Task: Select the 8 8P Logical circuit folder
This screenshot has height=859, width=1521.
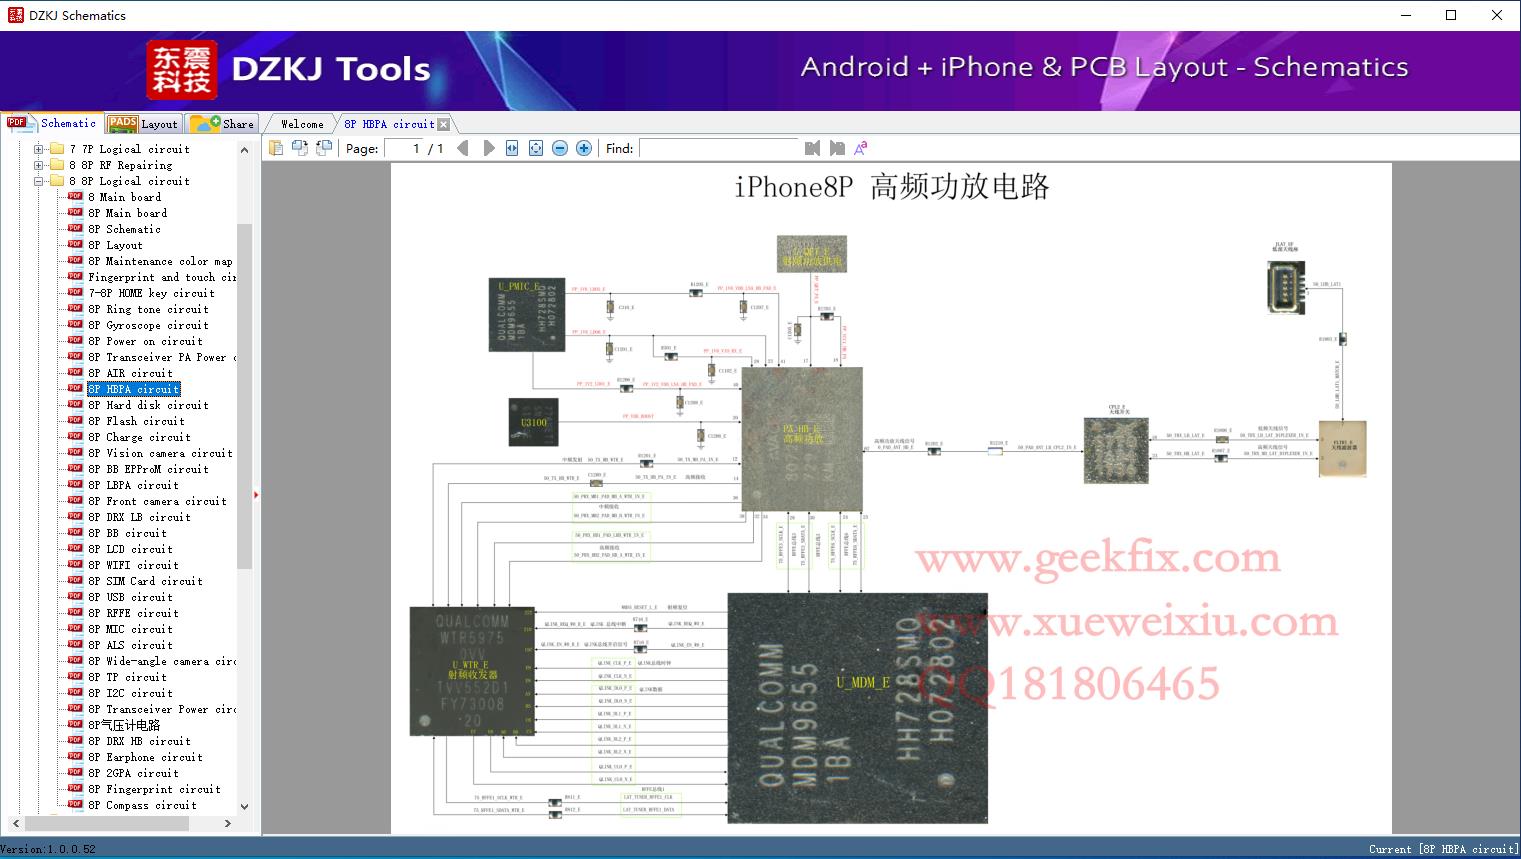Action: click(x=129, y=181)
